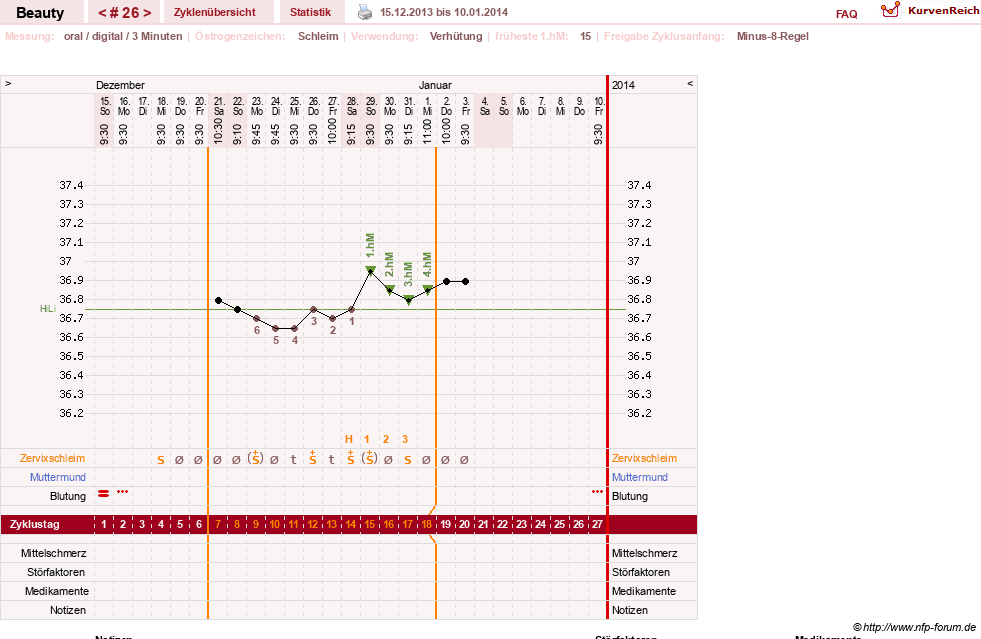Click the HiLi baseline label
981x639 pixels.
tap(48, 309)
